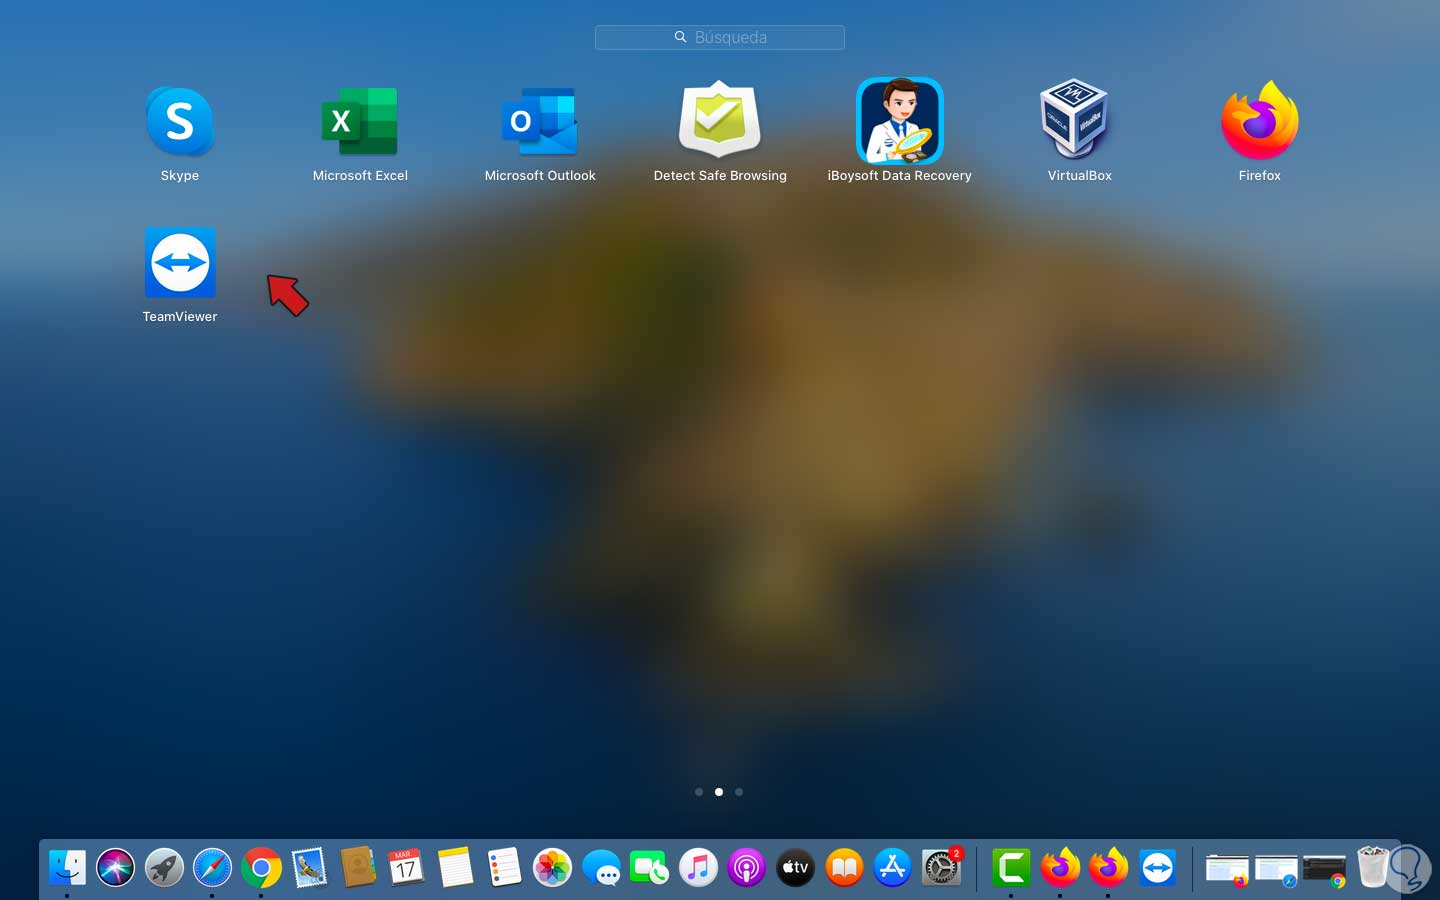The width and height of the screenshot is (1440, 900).
Task: Open Safari from the Dock
Action: [x=212, y=867]
